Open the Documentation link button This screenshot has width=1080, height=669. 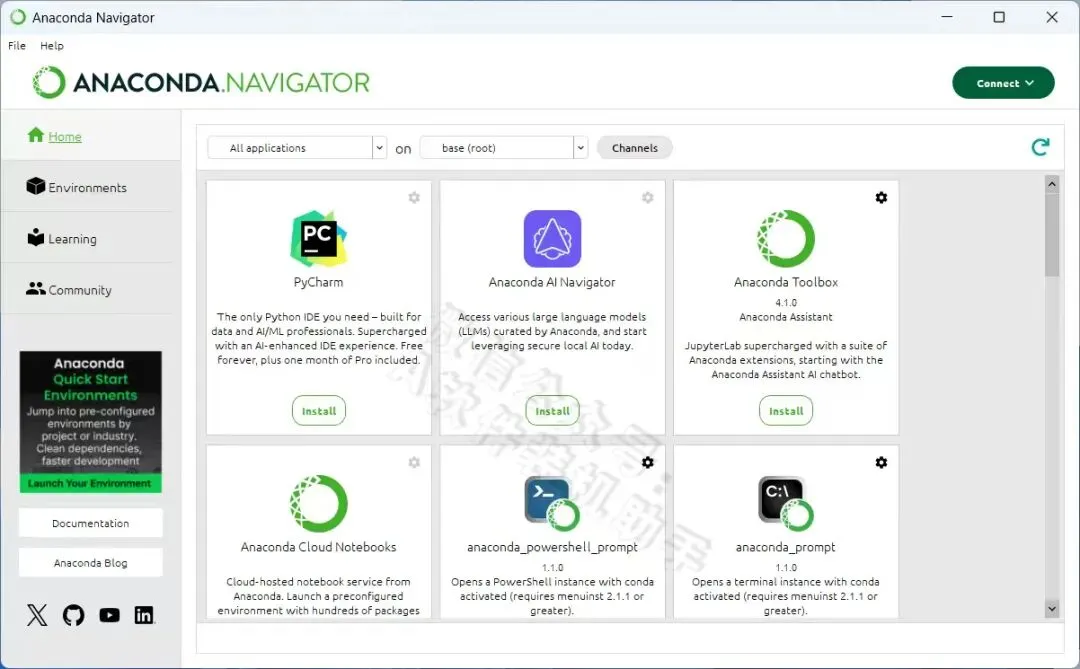click(90, 523)
